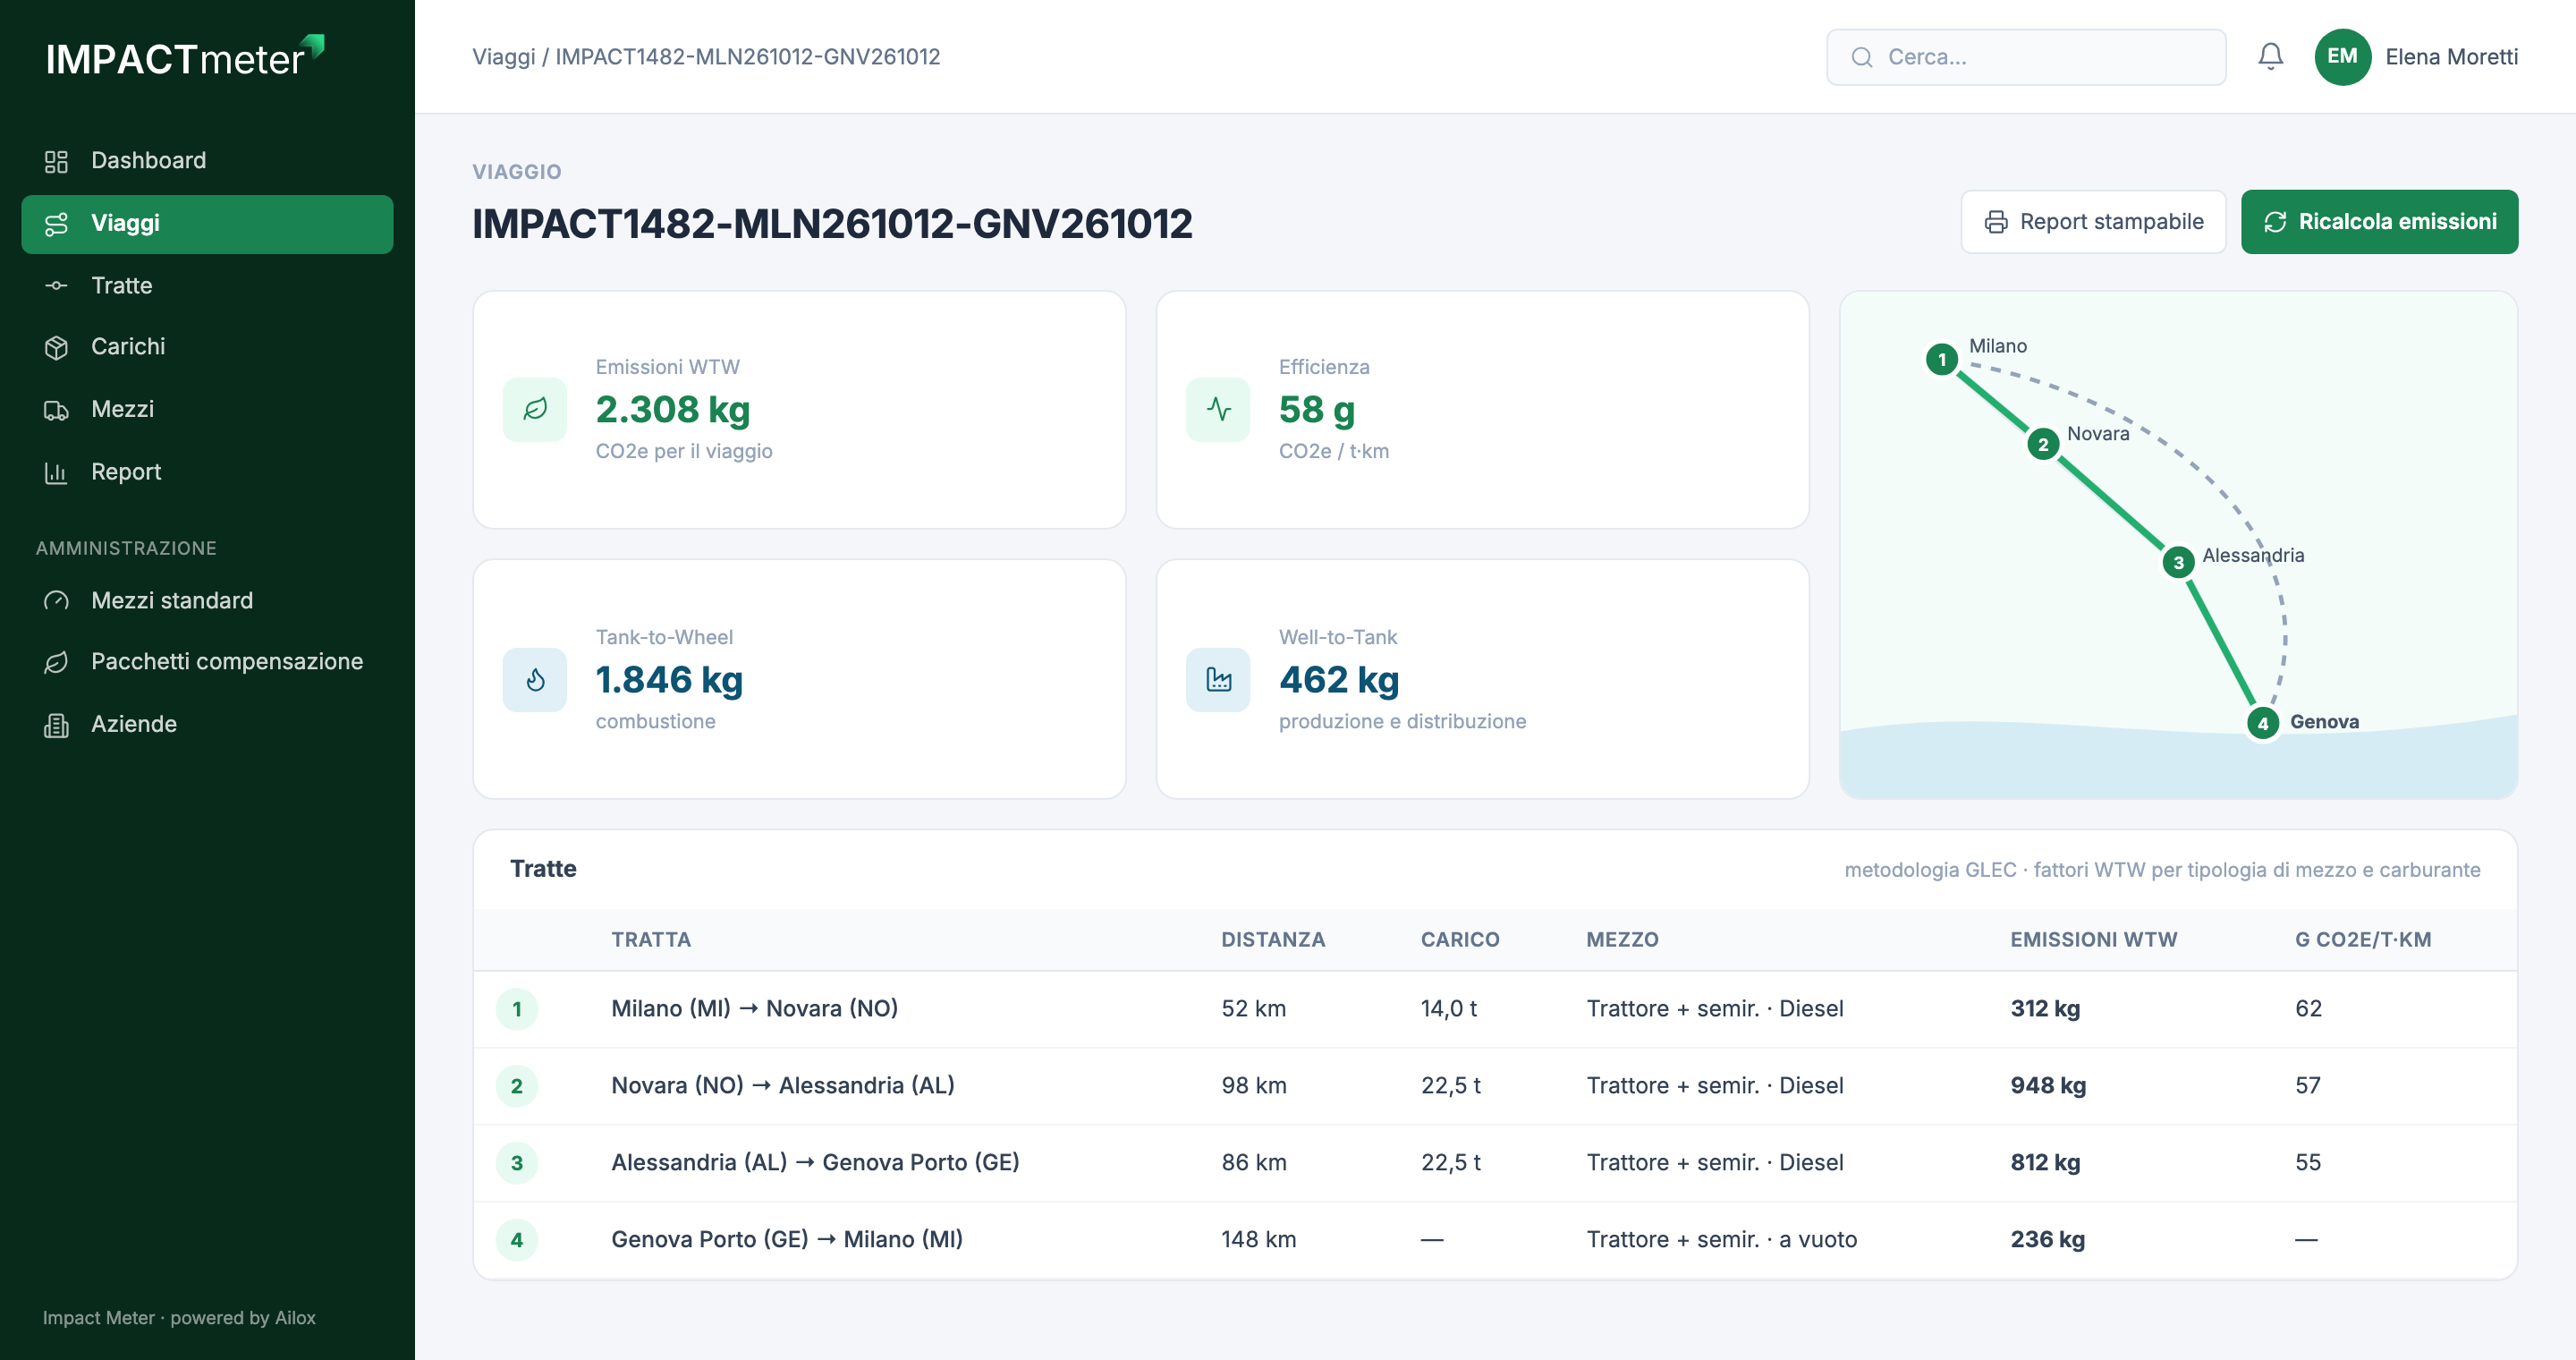This screenshot has width=2576, height=1360.
Task: Select map stop marker 2 Novara
Action: pyautogui.click(x=2043, y=444)
